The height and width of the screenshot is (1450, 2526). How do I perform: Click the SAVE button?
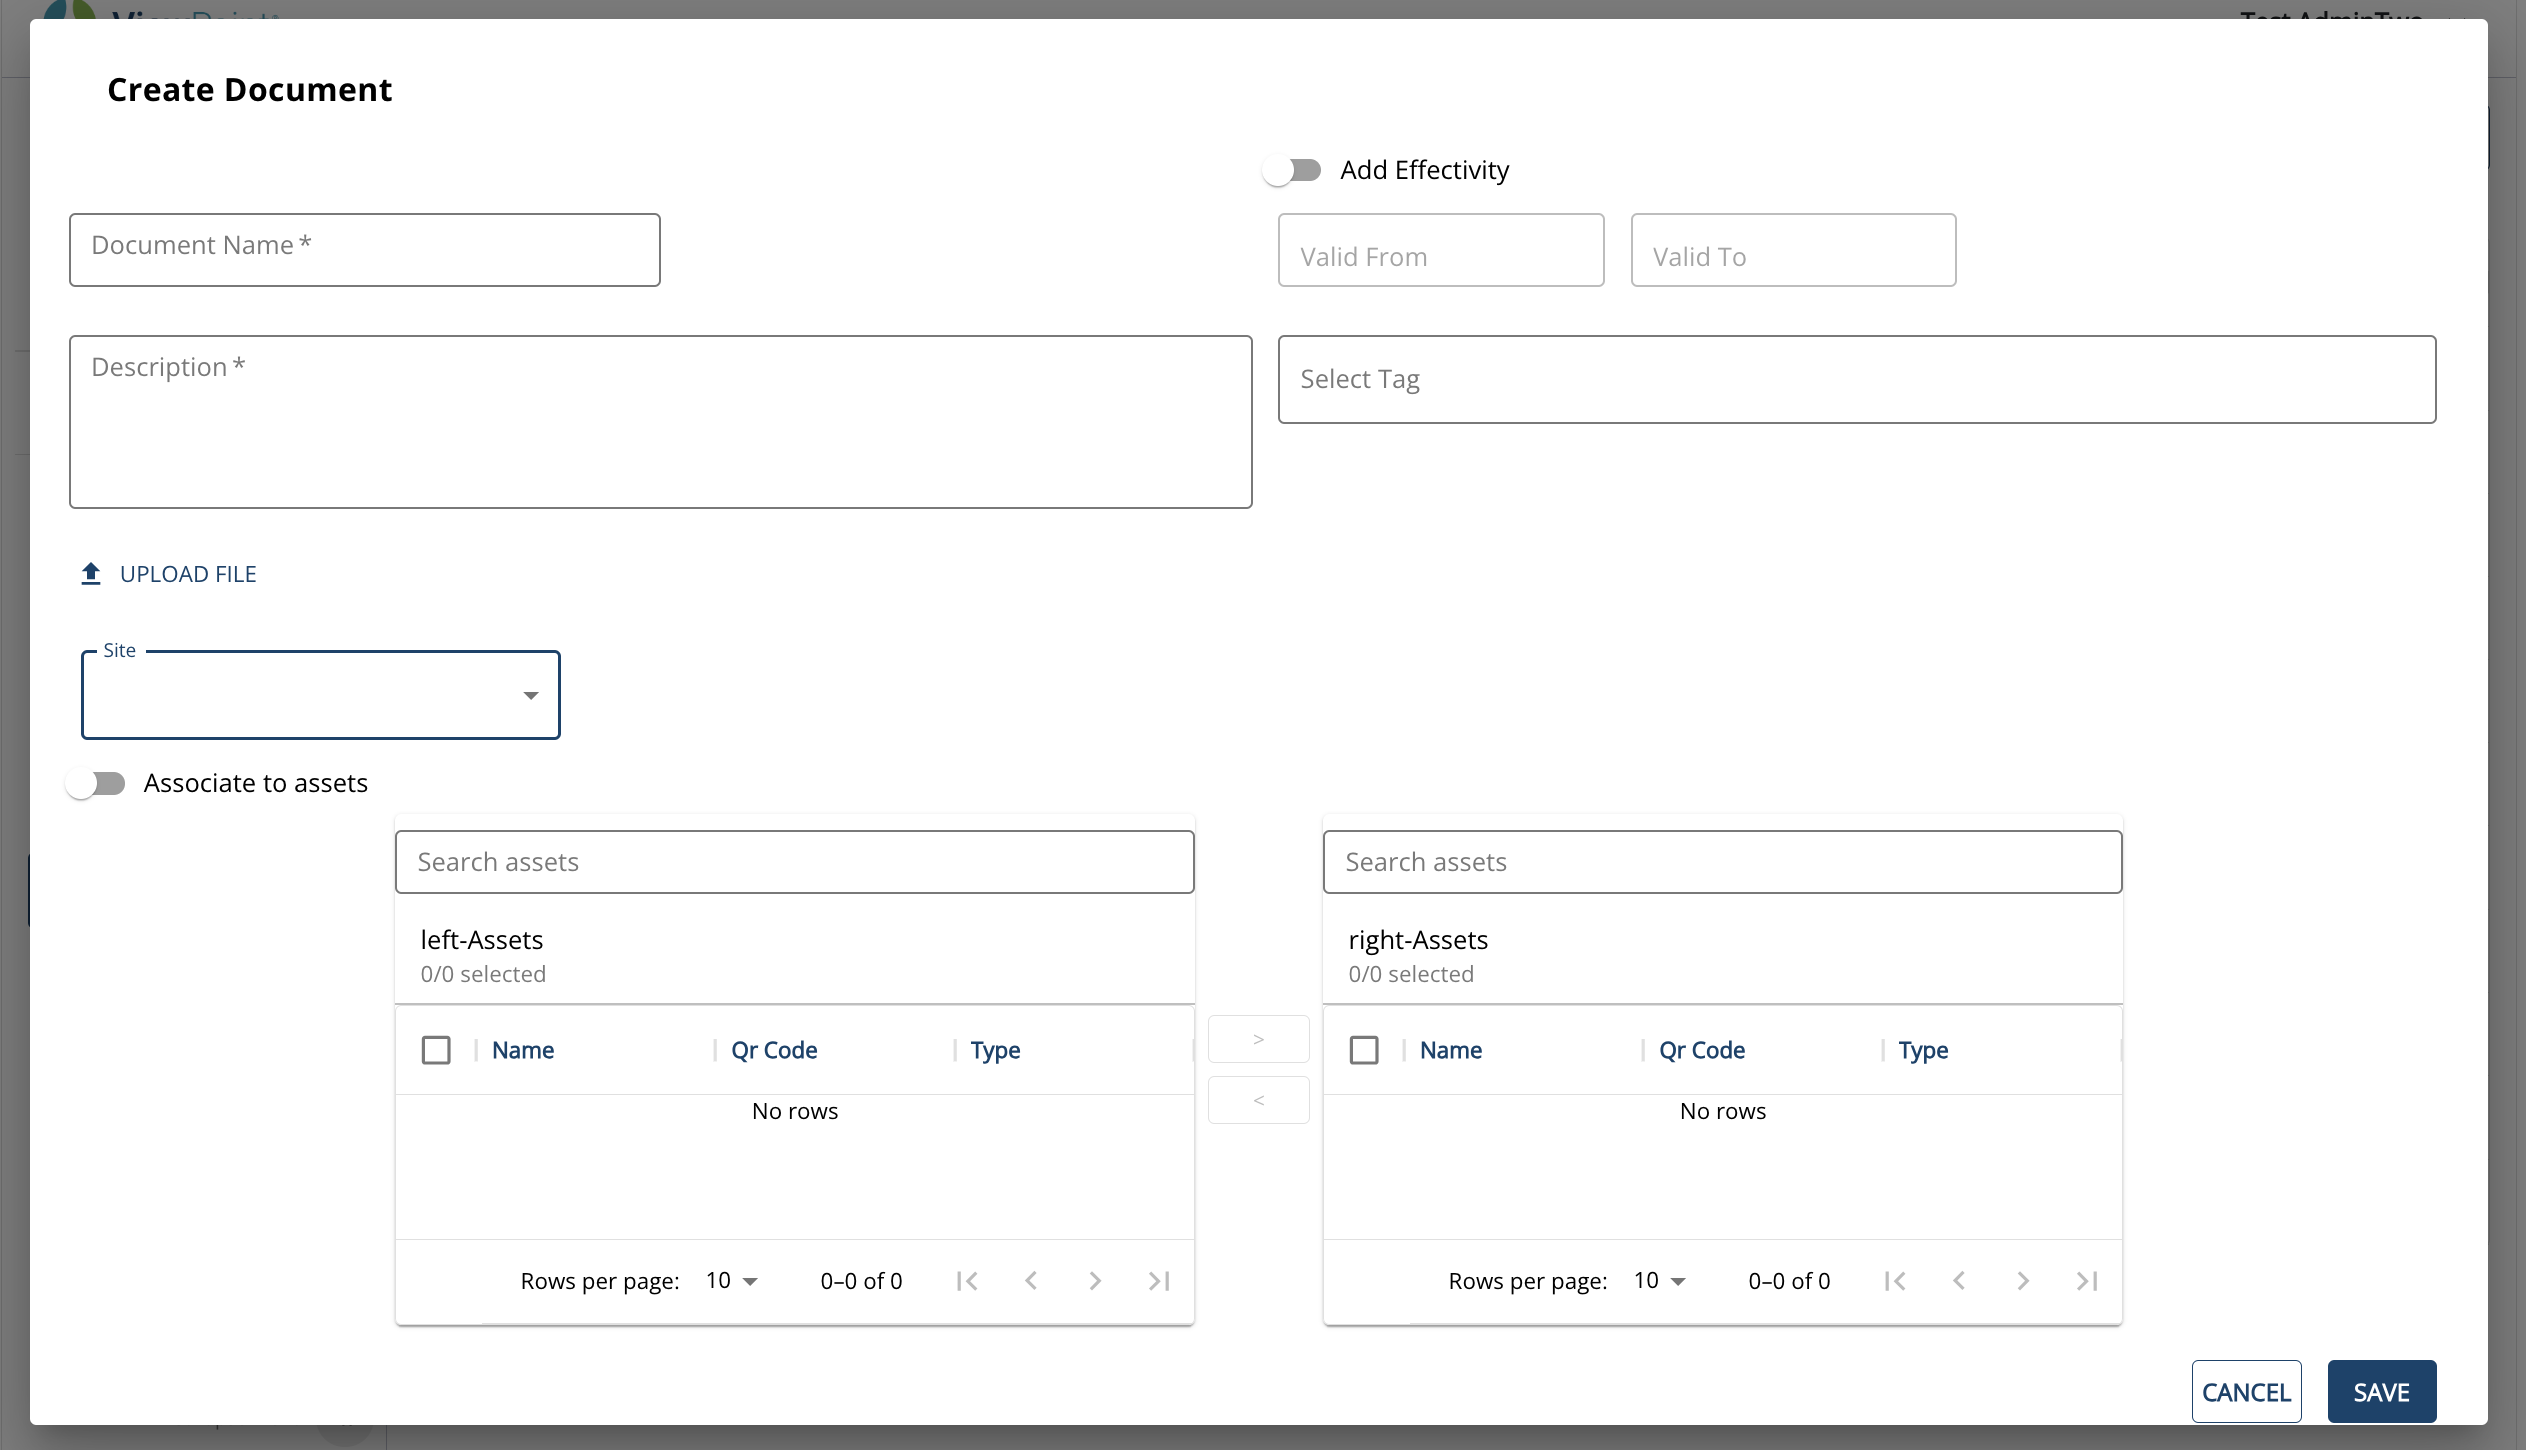2380,1391
